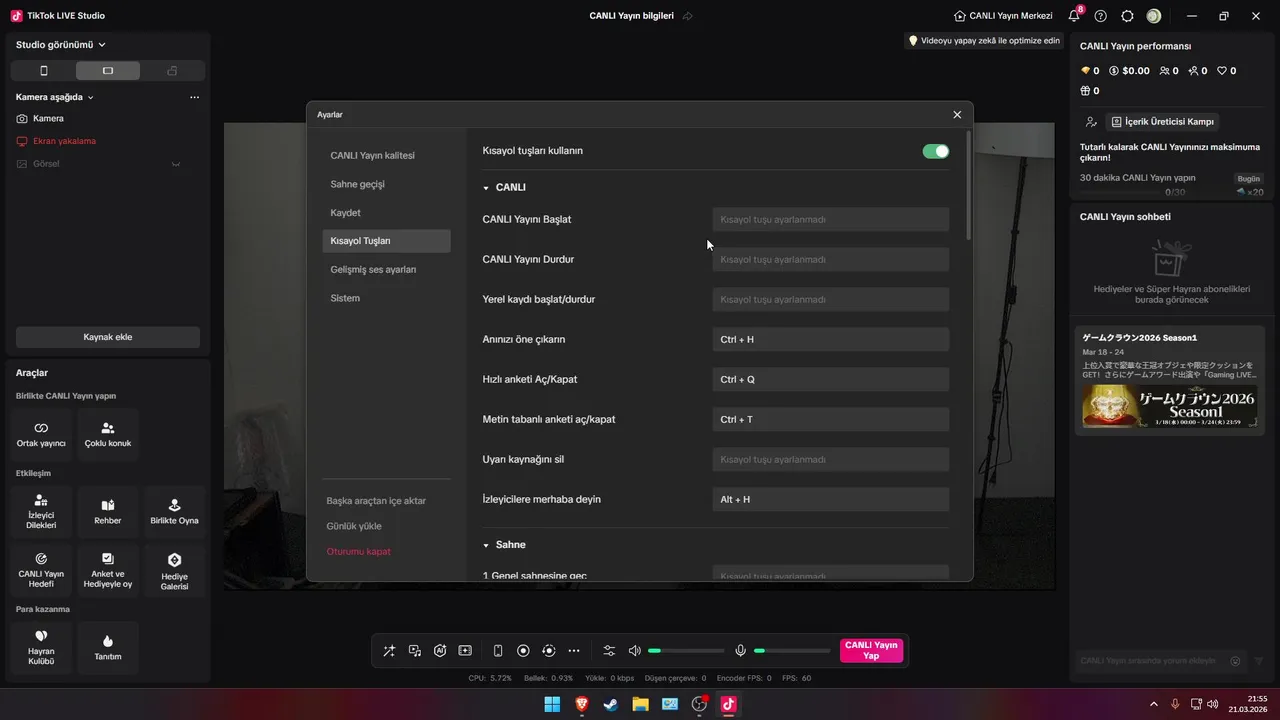Open Hediye Galerisi tool

pyautogui.click(x=174, y=570)
